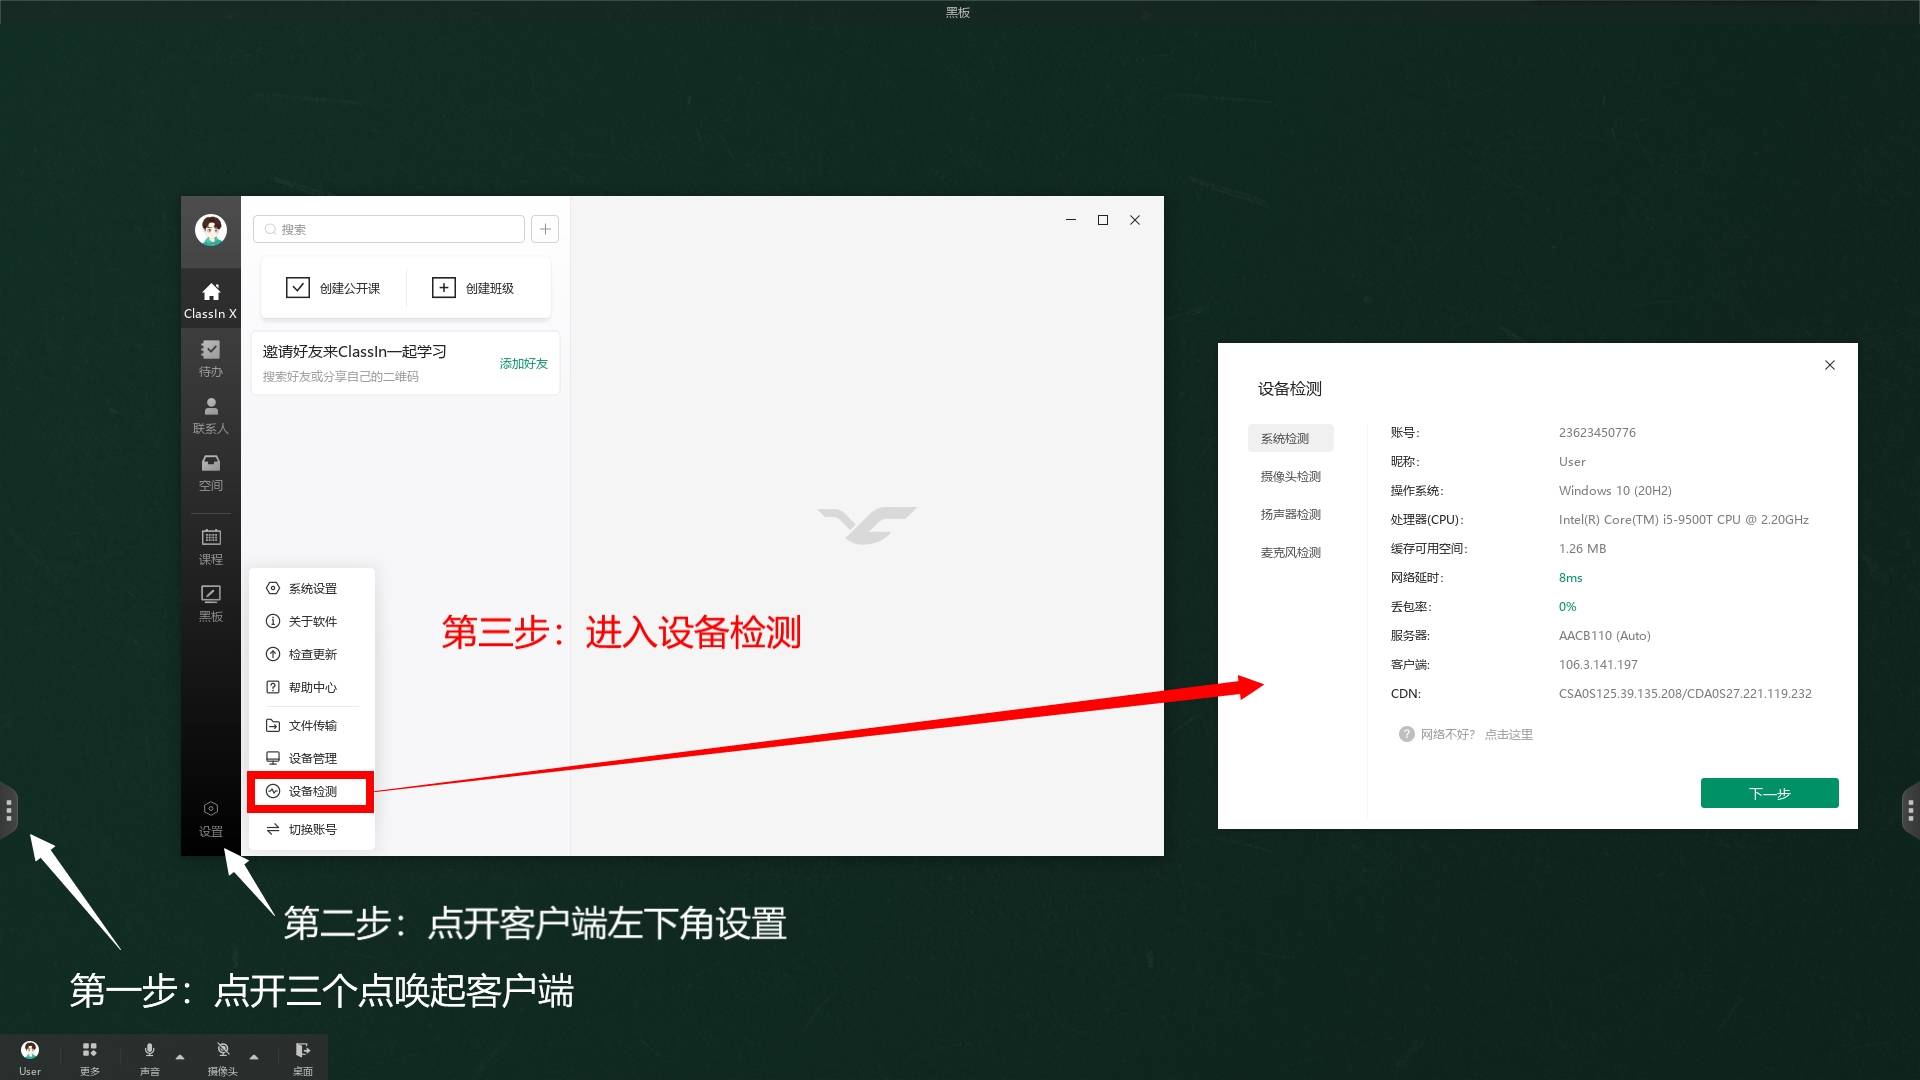Expand the arrow next to 声音 microphone

180,1057
